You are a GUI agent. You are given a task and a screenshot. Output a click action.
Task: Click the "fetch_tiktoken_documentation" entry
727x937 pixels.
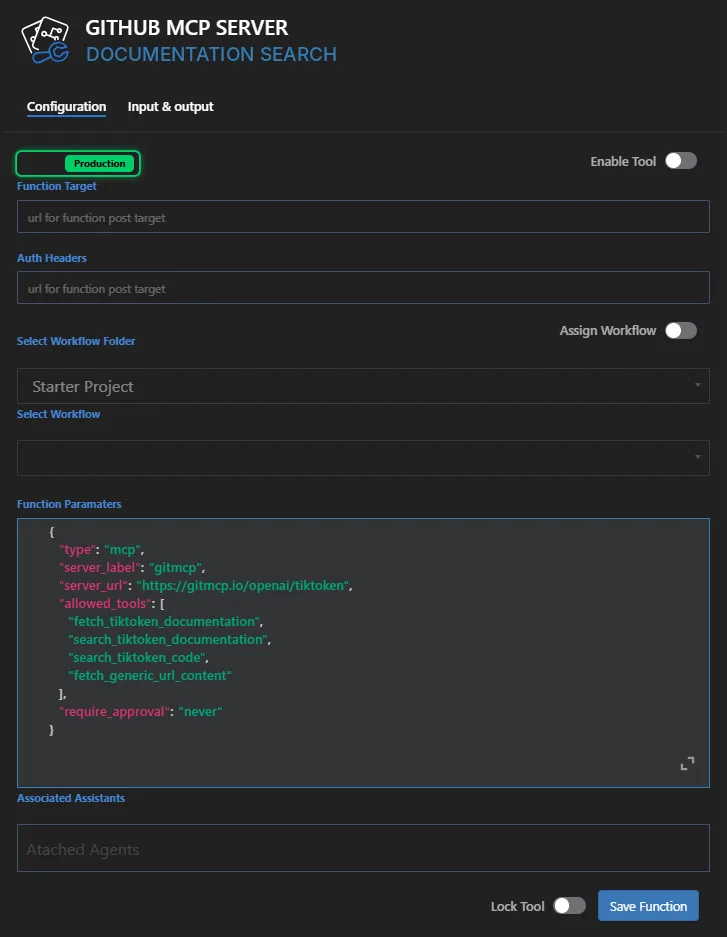pyautogui.click(x=165, y=621)
